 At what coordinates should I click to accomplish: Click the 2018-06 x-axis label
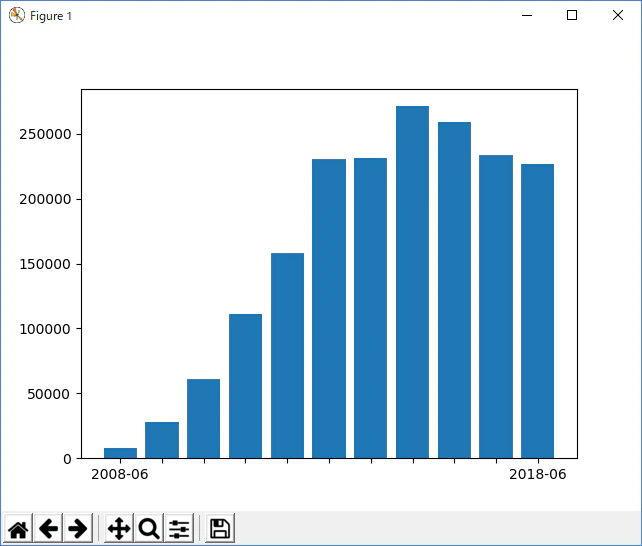[538, 474]
